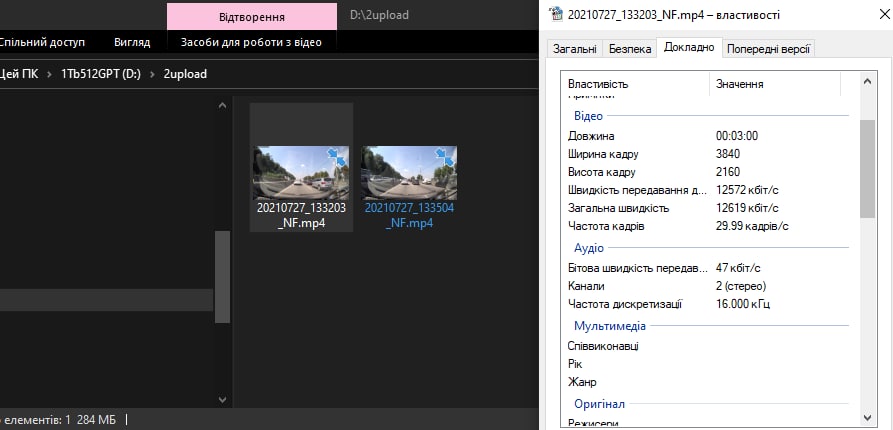The height and width of the screenshot is (430, 893).
Task: Click the Ширина кадру value 3840
Action: [728, 154]
